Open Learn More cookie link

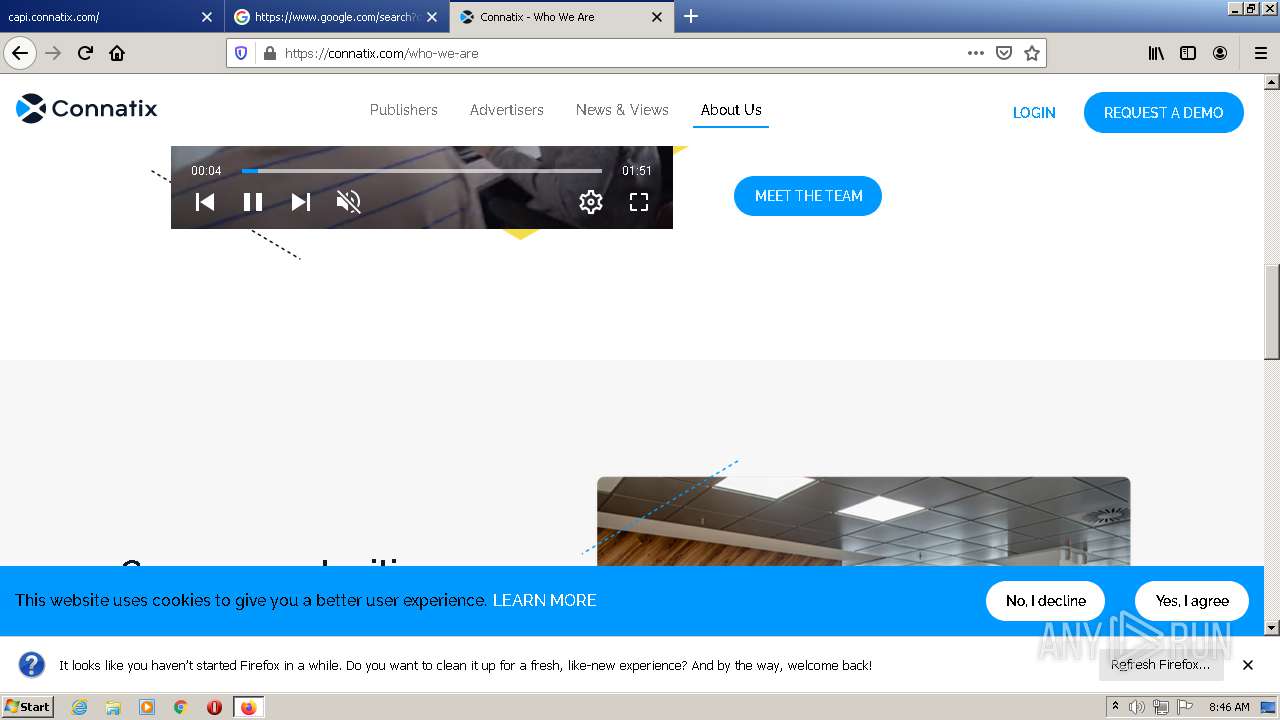544,600
